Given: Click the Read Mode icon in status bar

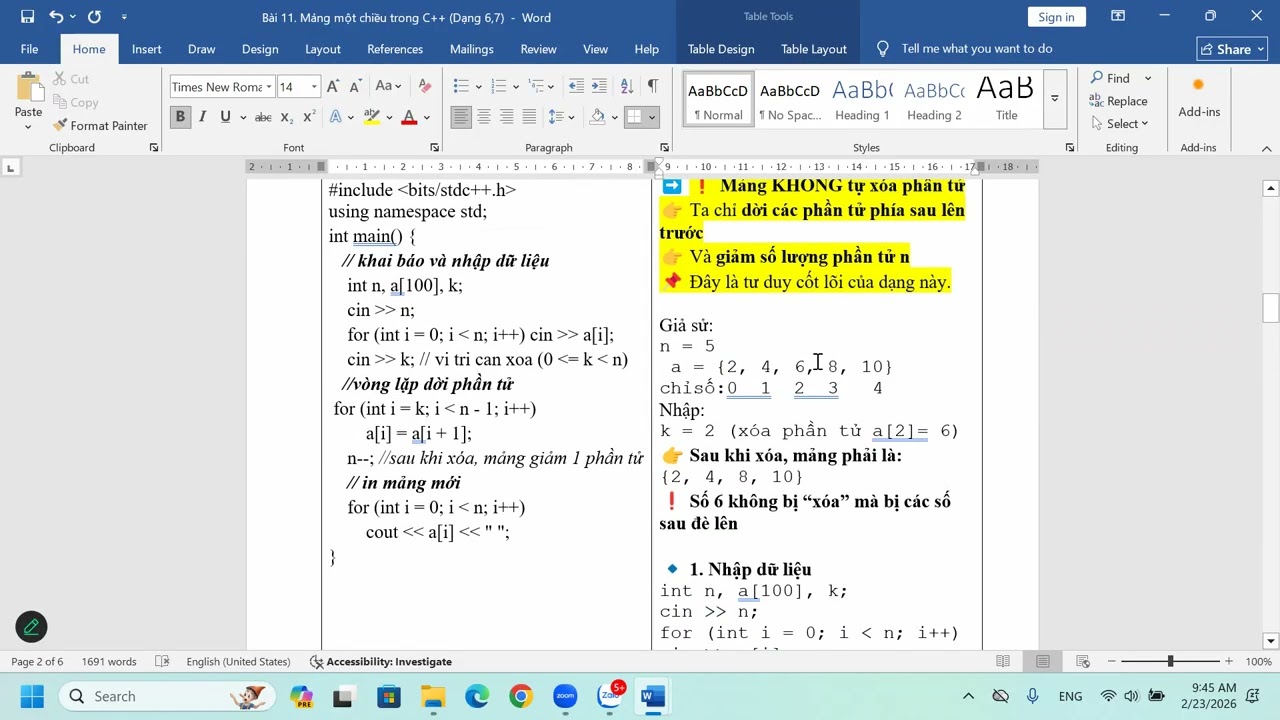Looking at the screenshot, I should tap(1003, 661).
